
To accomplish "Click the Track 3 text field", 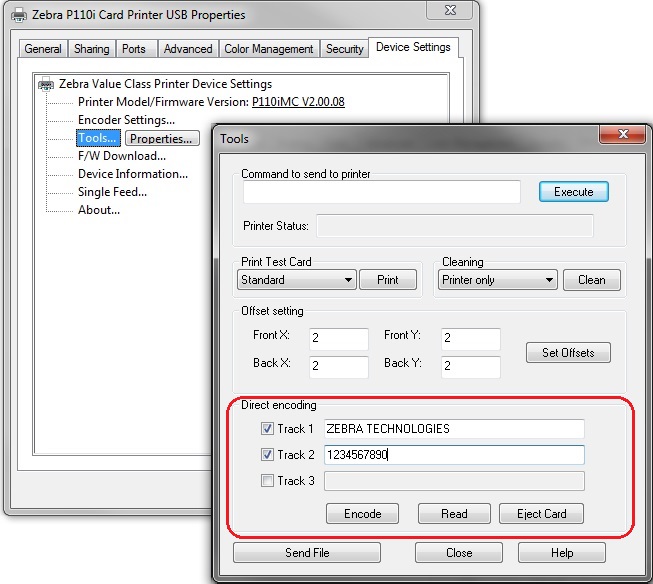I will click(454, 481).
